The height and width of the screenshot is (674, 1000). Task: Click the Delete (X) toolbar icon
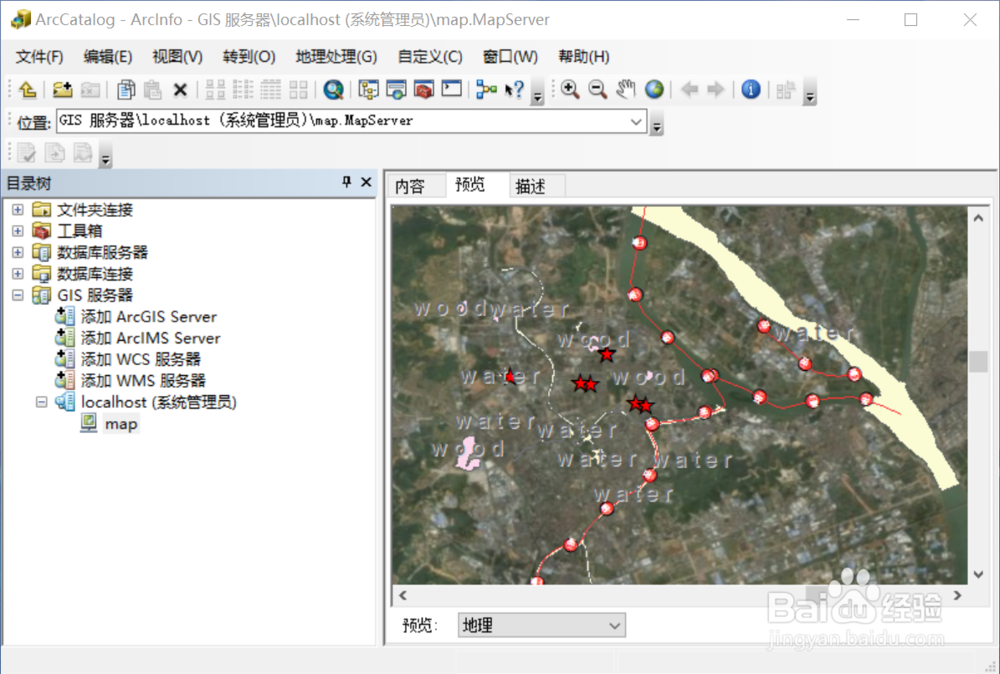point(180,90)
